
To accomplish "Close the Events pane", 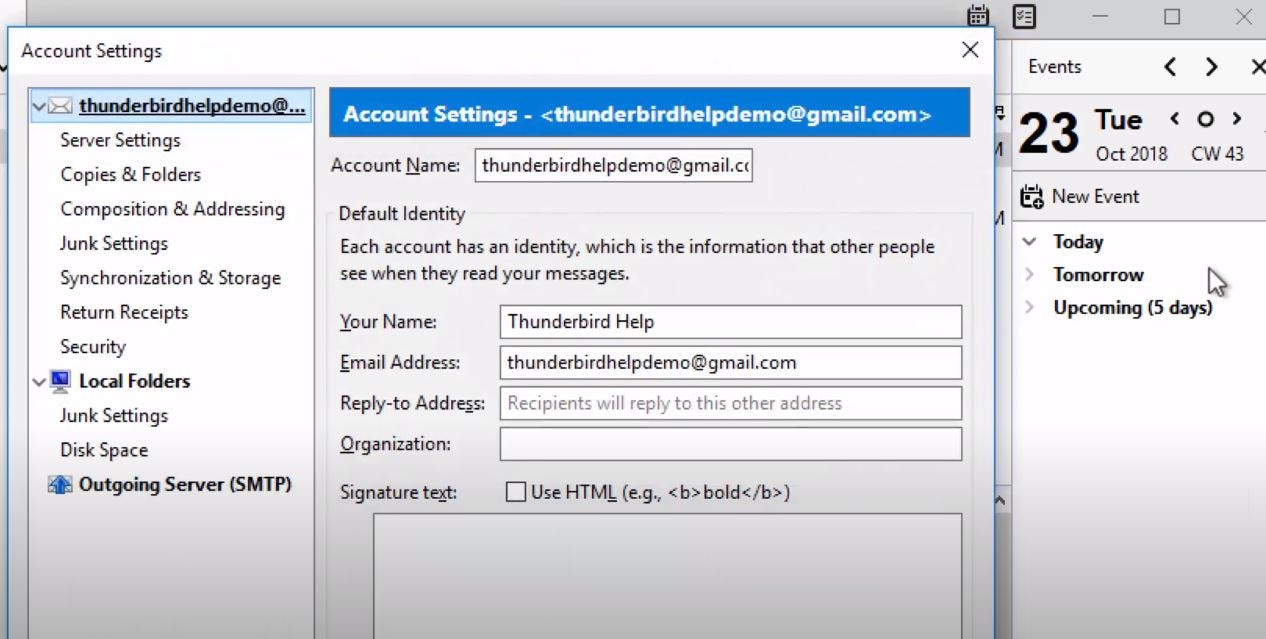I will 1258,67.
